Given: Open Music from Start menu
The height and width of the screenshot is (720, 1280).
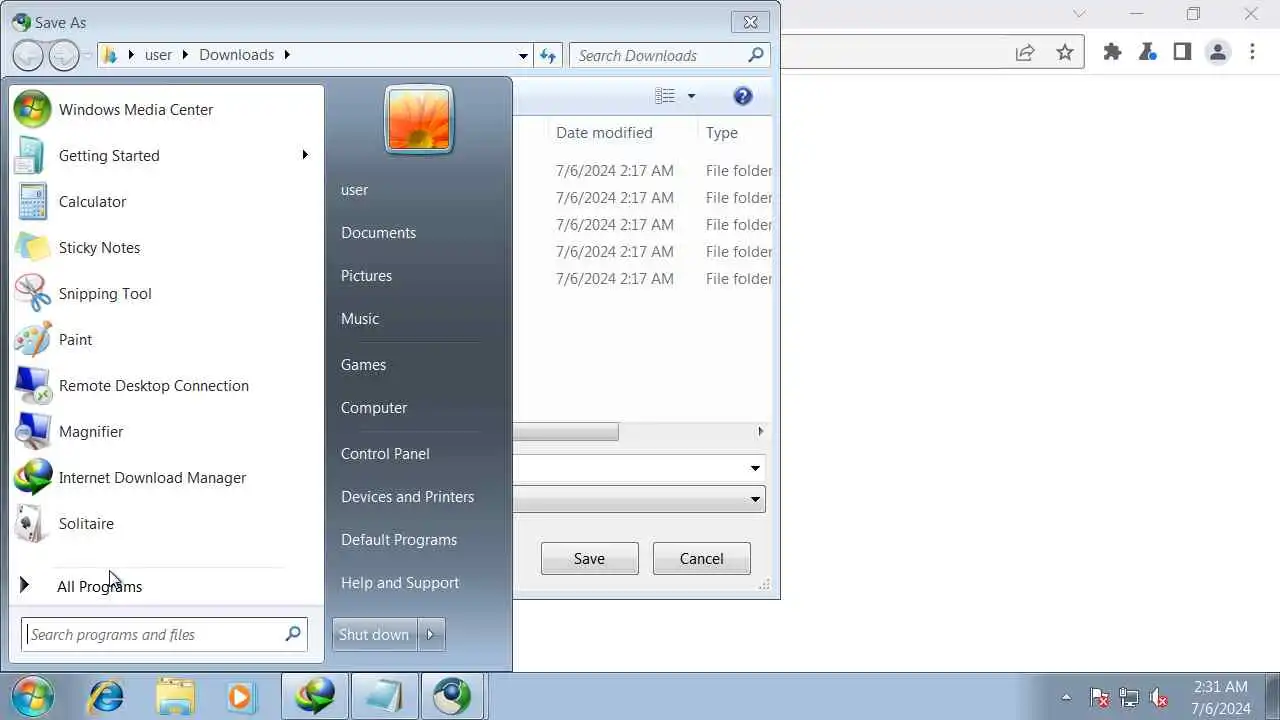Looking at the screenshot, I should [360, 318].
